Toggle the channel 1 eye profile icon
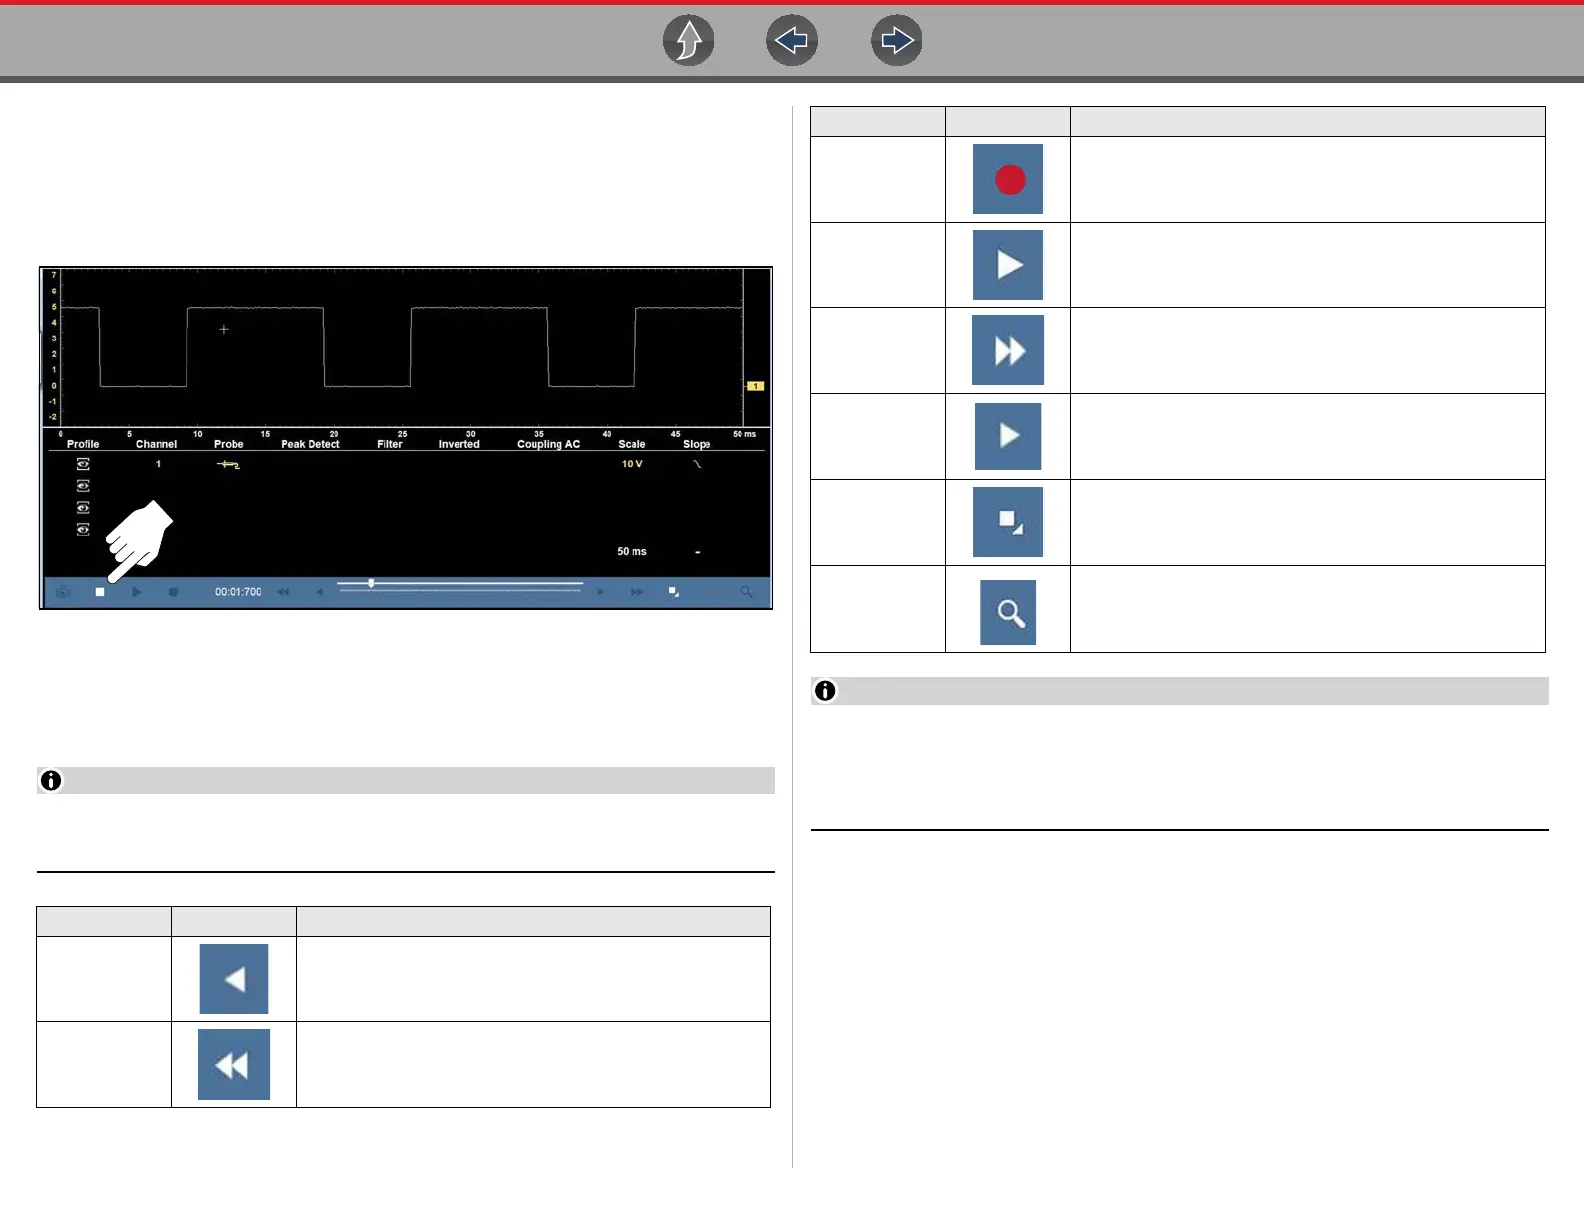The width and height of the screenshot is (1584, 1224). tap(83, 464)
